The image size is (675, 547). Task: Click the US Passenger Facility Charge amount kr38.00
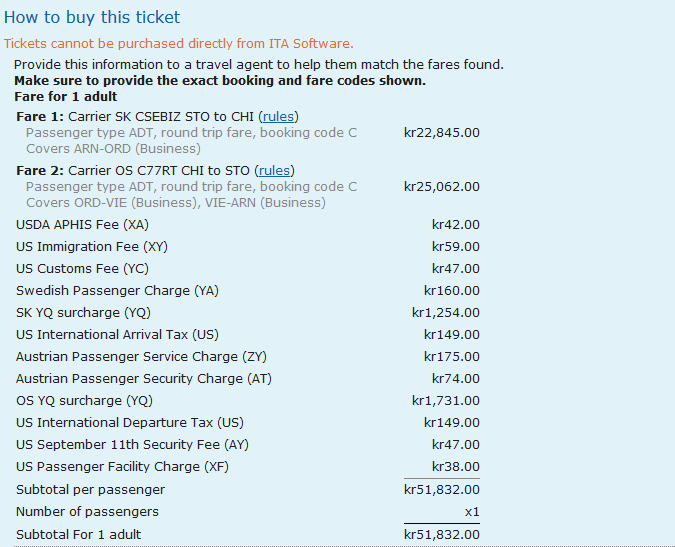(455, 467)
